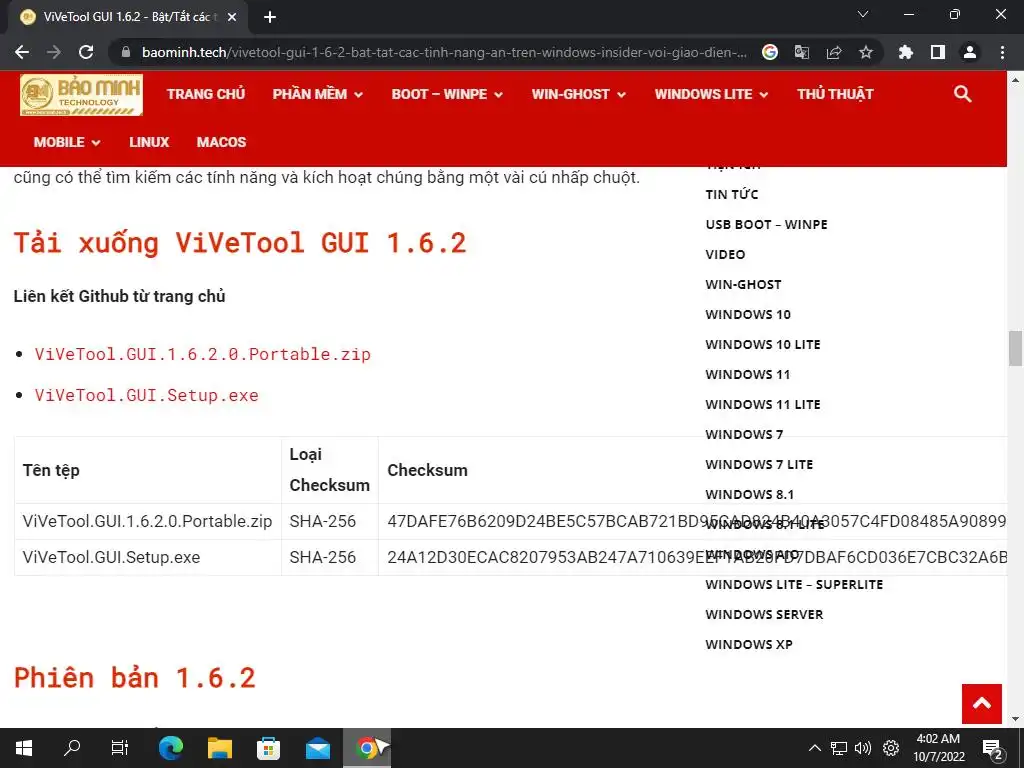Reload the page with refresh icon

[86, 52]
